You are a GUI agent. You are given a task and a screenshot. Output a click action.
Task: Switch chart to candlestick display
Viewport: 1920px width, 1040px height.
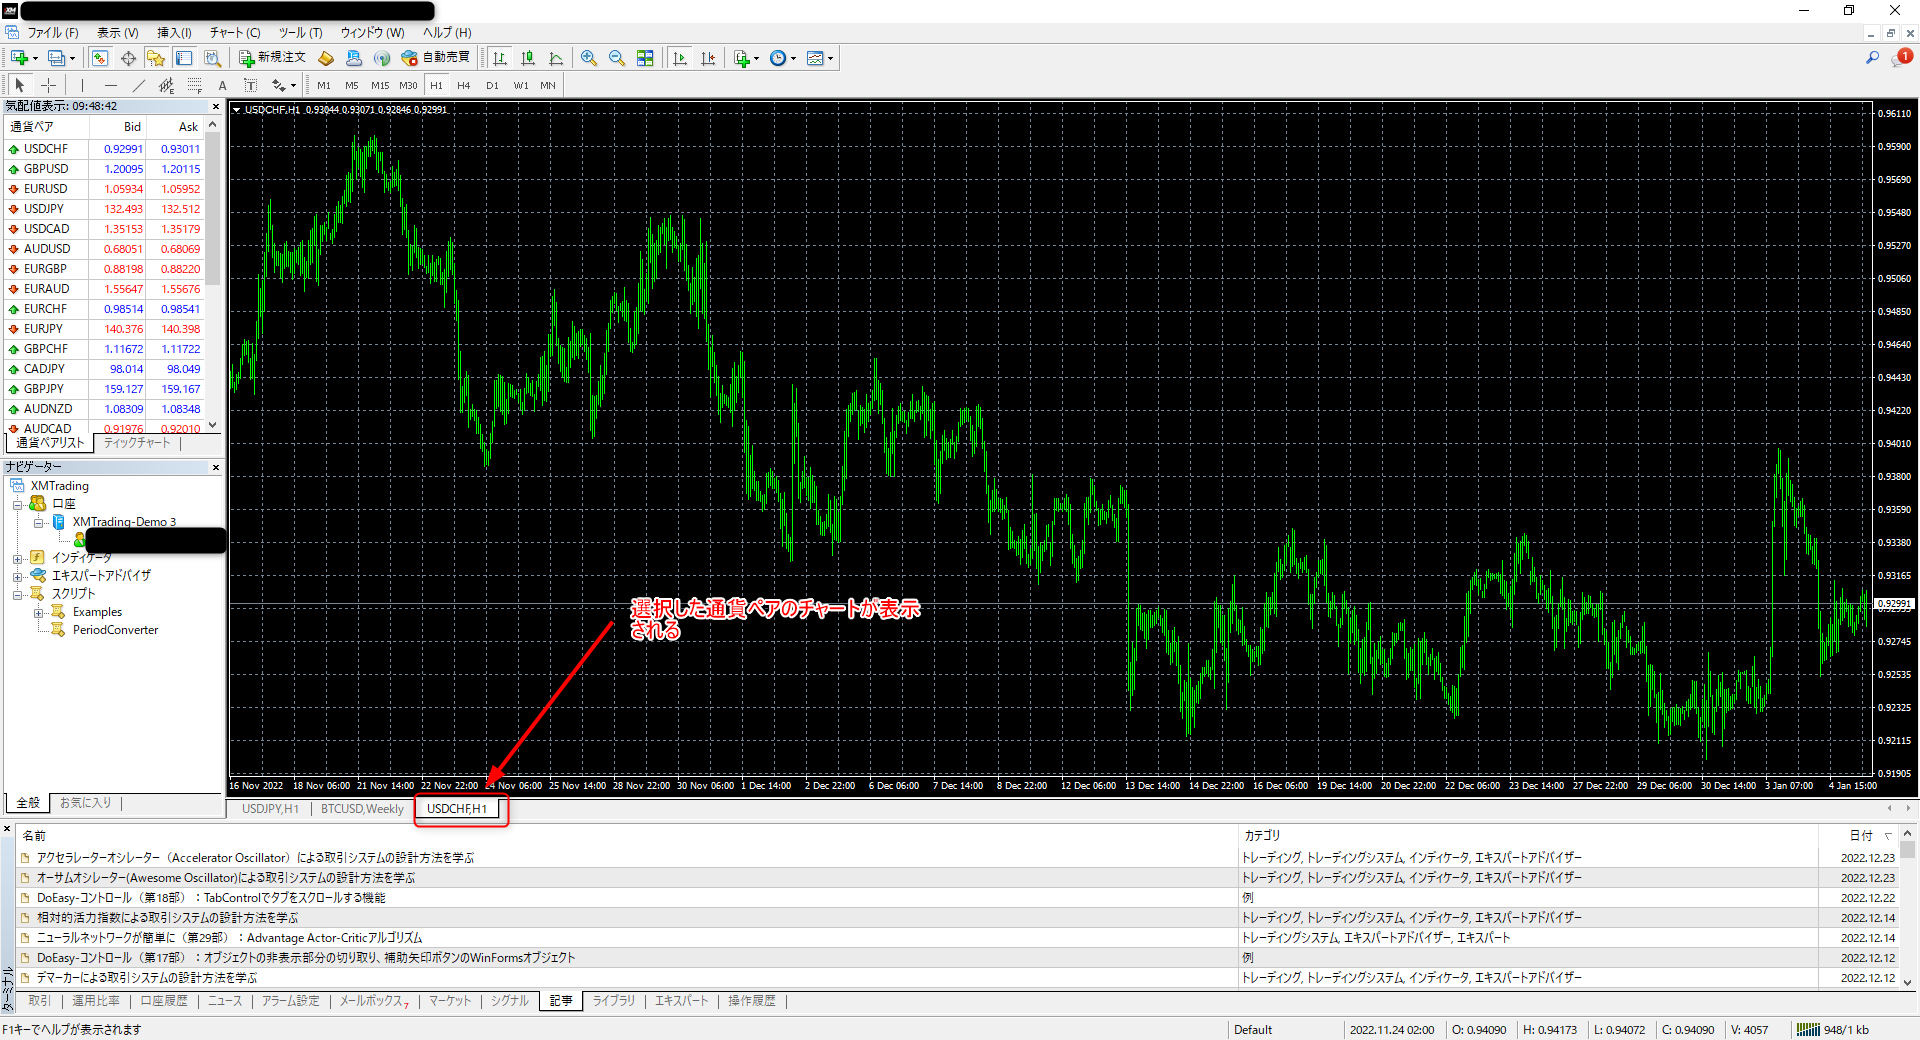[x=528, y=58]
